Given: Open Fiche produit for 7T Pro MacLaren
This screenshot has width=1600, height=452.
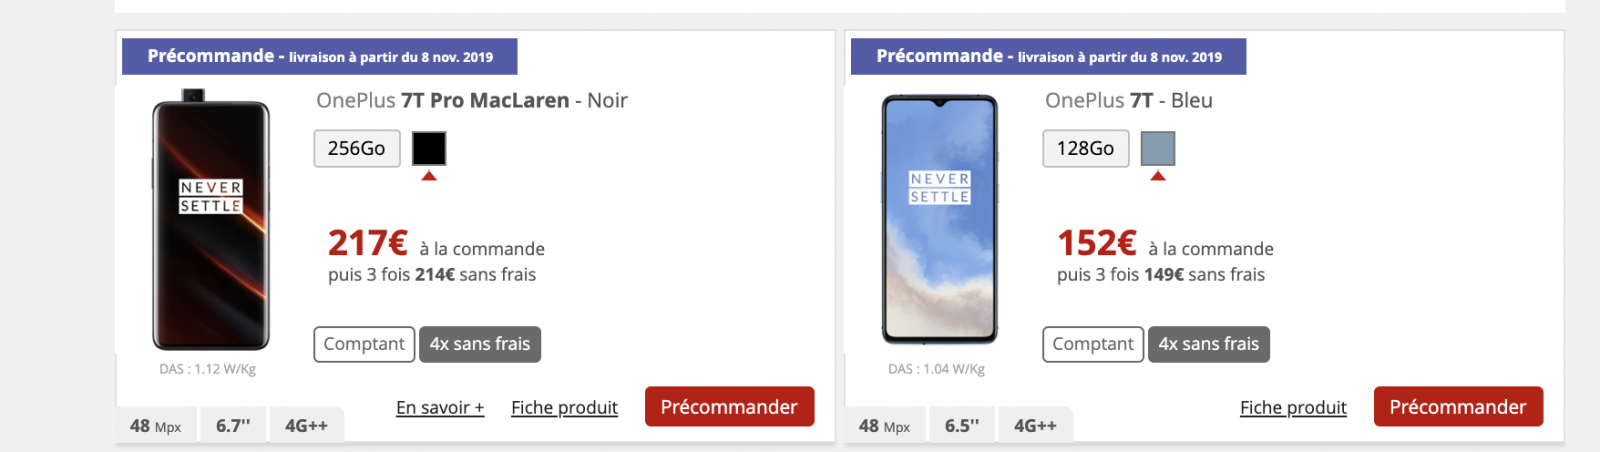Looking at the screenshot, I should point(564,408).
